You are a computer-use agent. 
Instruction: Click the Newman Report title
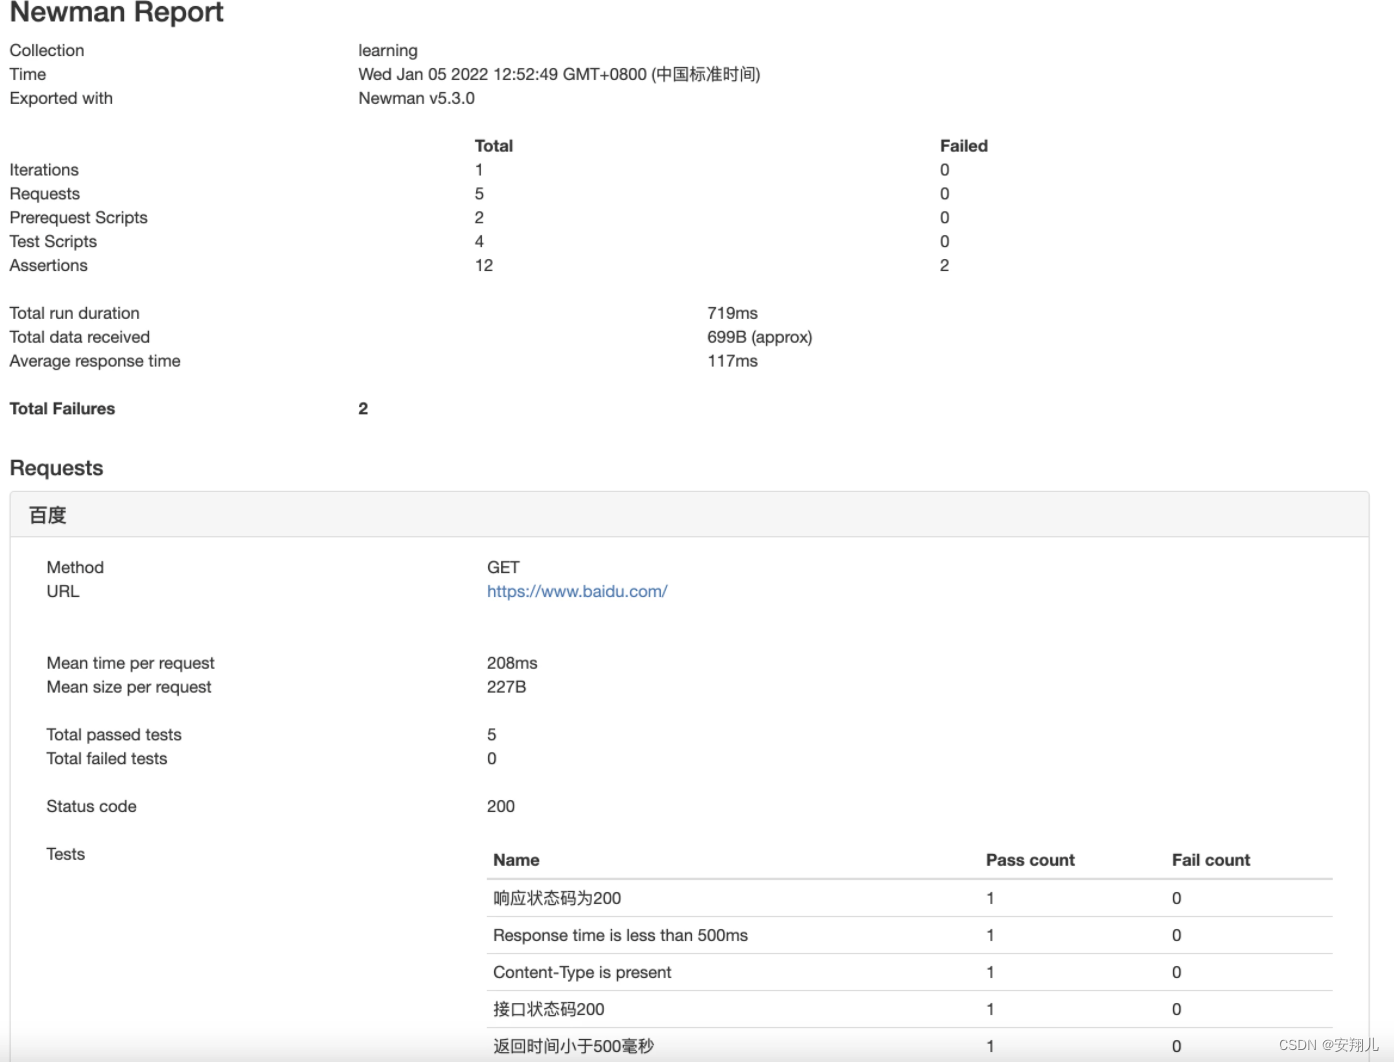click(x=116, y=12)
